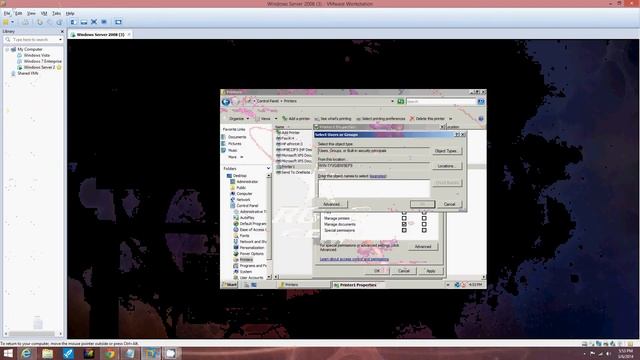Click Apply in Printer1 Properties

[431, 271]
